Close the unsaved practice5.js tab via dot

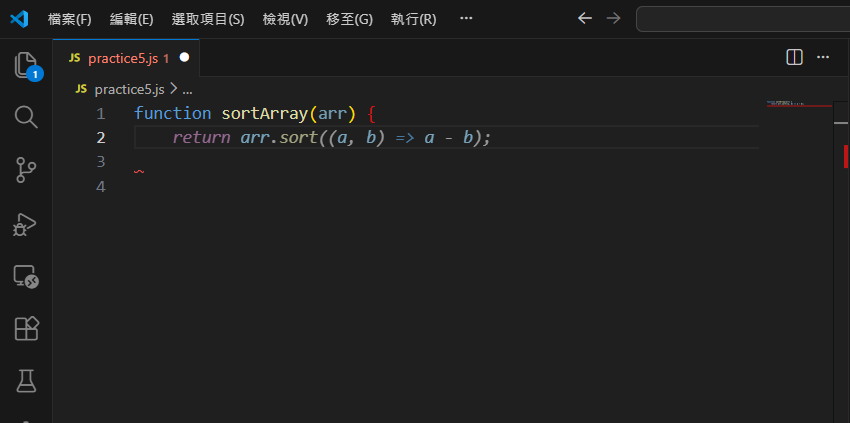click(x=184, y=58)
